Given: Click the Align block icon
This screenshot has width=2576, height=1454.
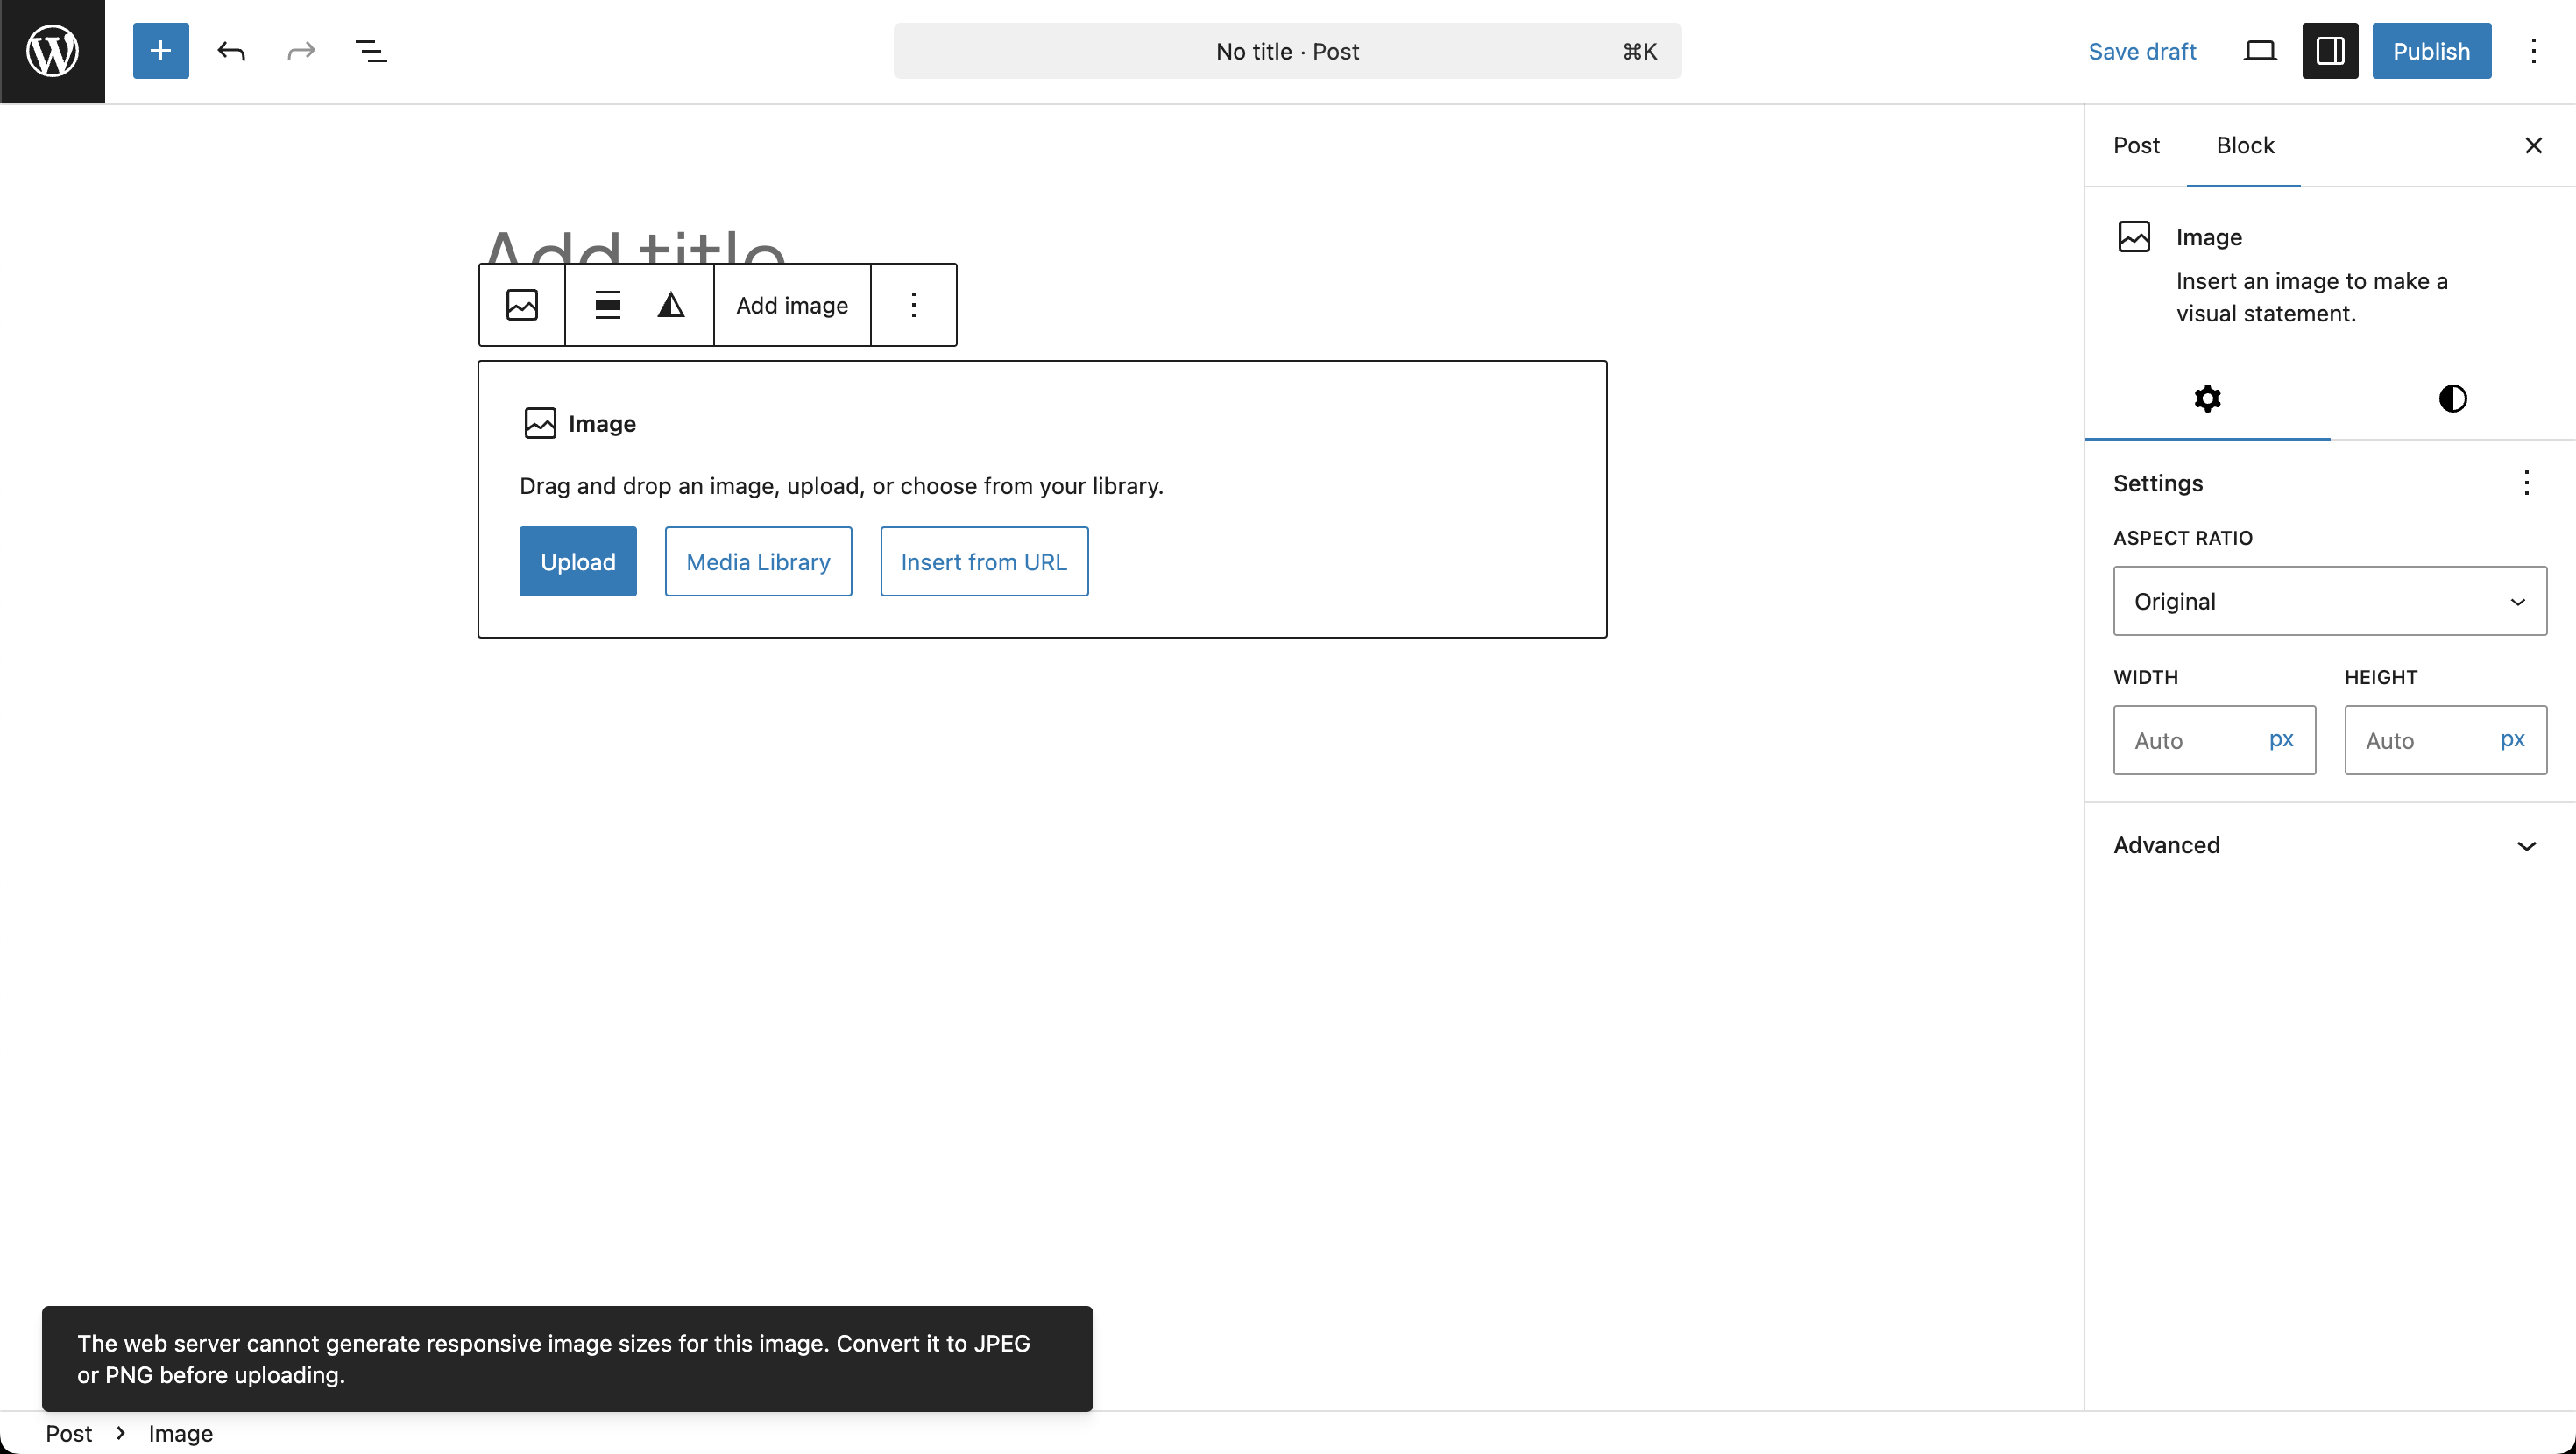Looking at the screenshot, I should 608,305.
